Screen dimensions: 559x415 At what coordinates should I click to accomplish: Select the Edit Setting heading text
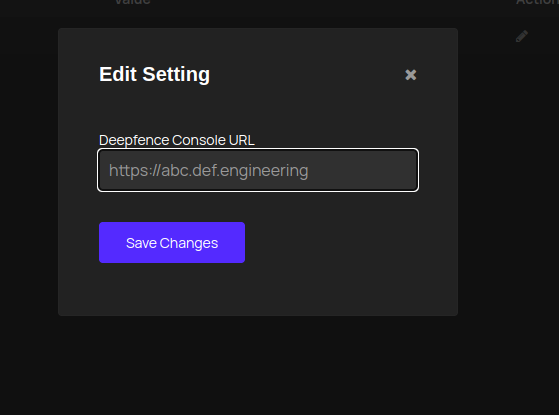(154, 74)
